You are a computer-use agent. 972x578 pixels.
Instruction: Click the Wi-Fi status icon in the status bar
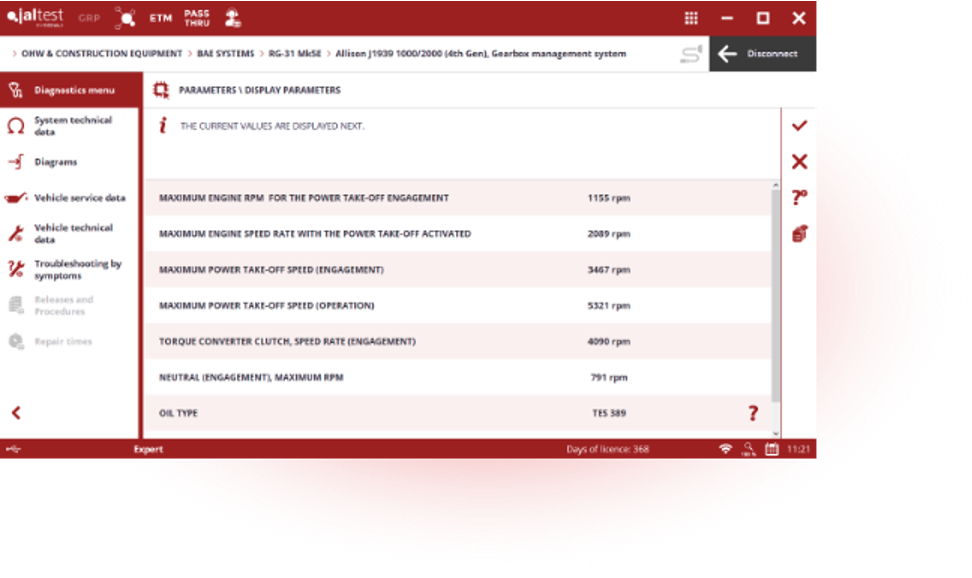727,449
